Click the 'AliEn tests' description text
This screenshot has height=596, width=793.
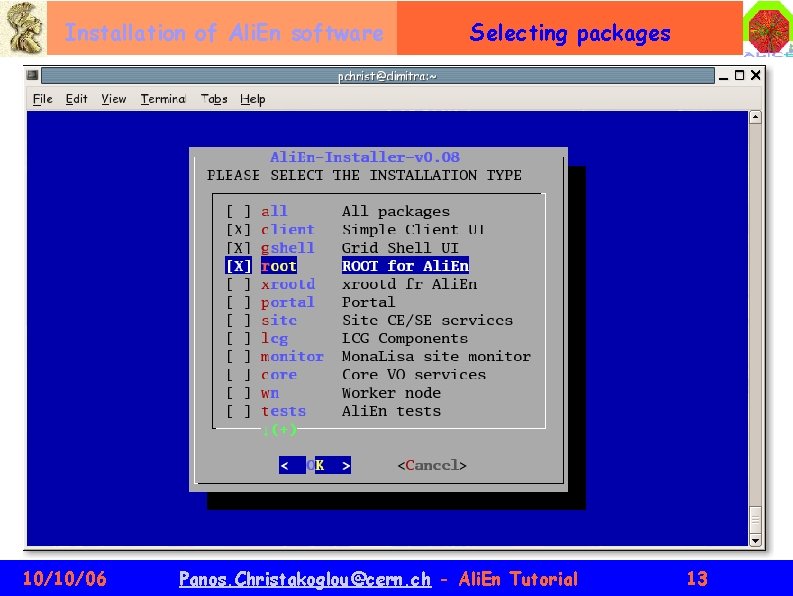[391, 411]
